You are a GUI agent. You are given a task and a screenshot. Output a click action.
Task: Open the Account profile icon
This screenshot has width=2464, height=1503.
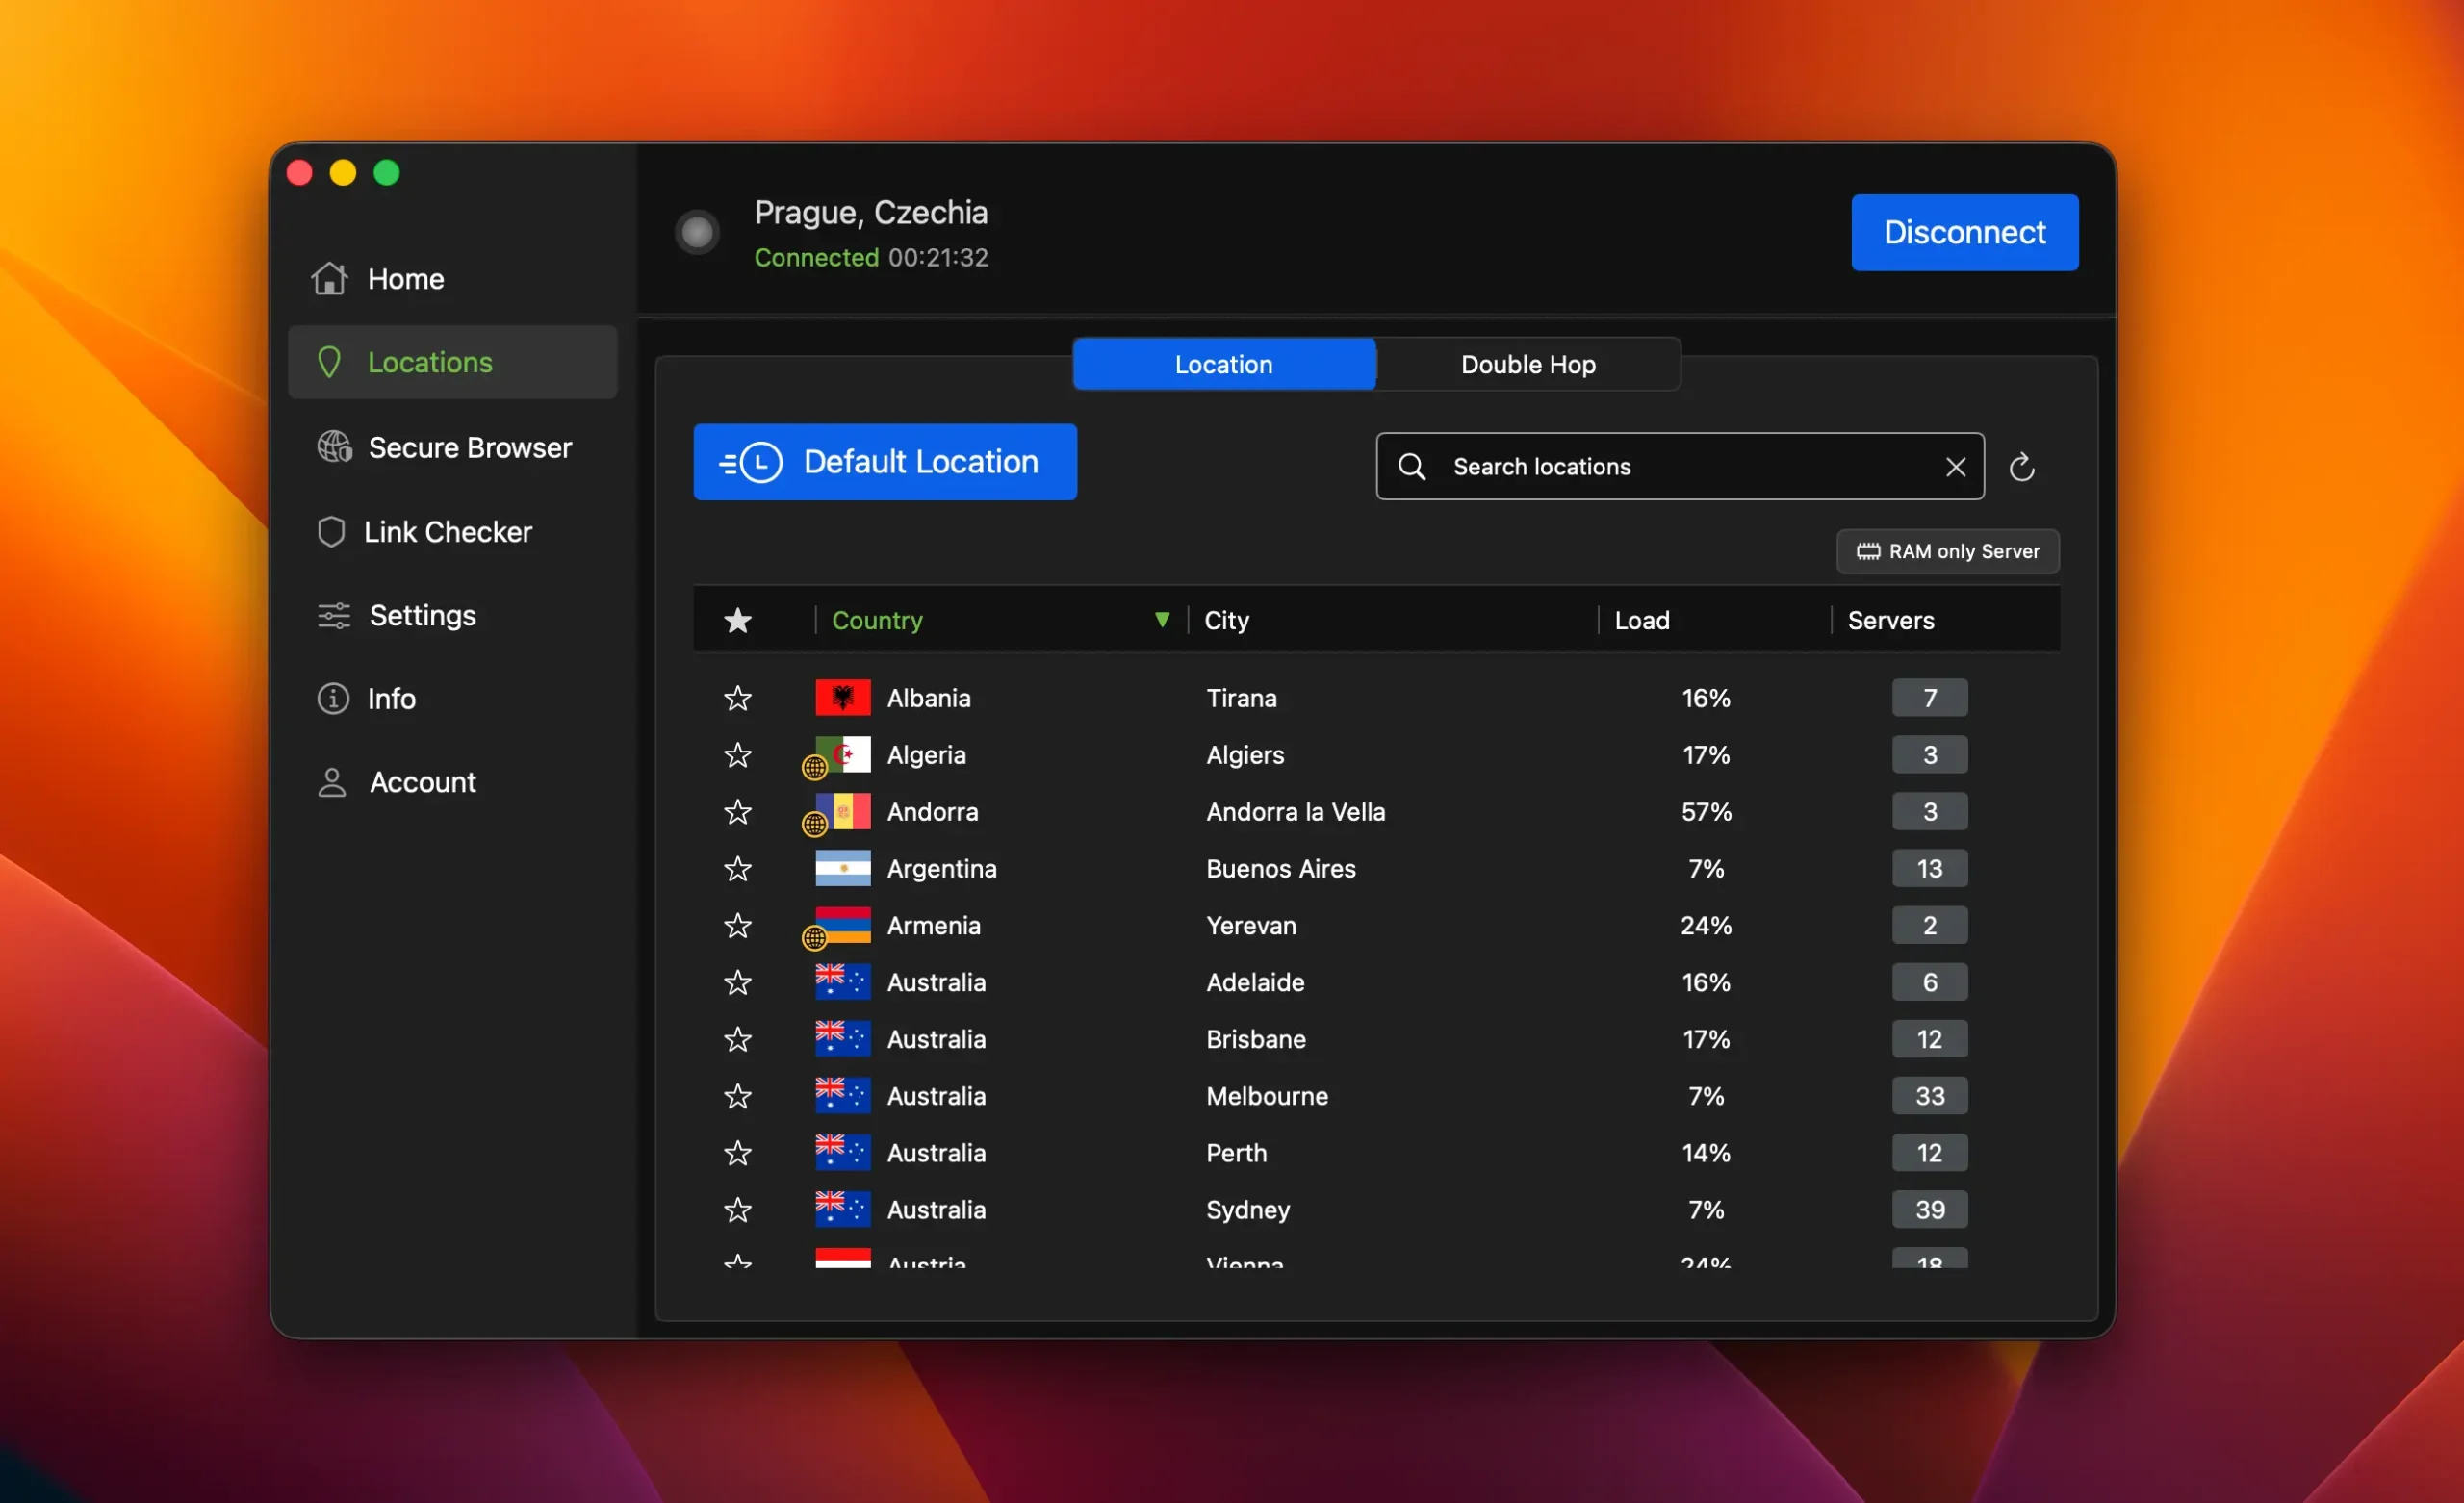(331, 781)
